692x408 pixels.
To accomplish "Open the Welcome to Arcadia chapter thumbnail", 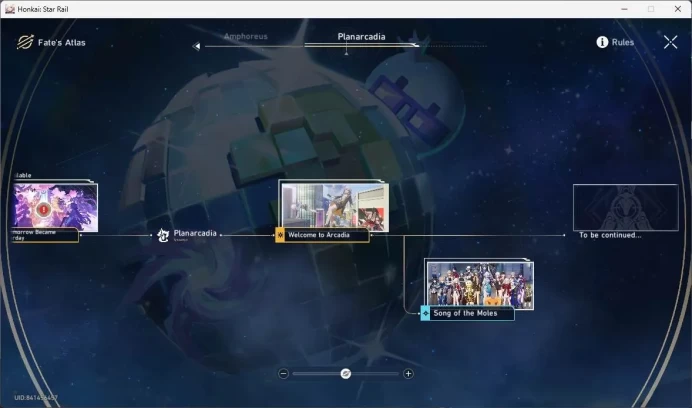I will tap(335, 207).
